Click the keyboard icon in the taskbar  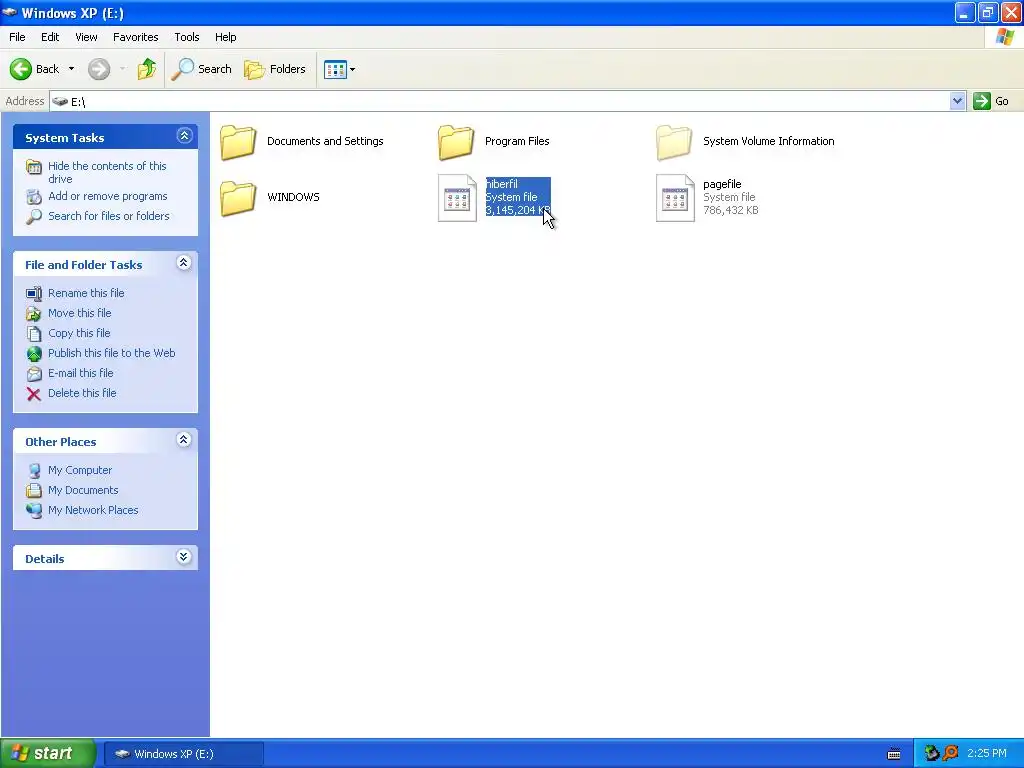tap(894, 754)
